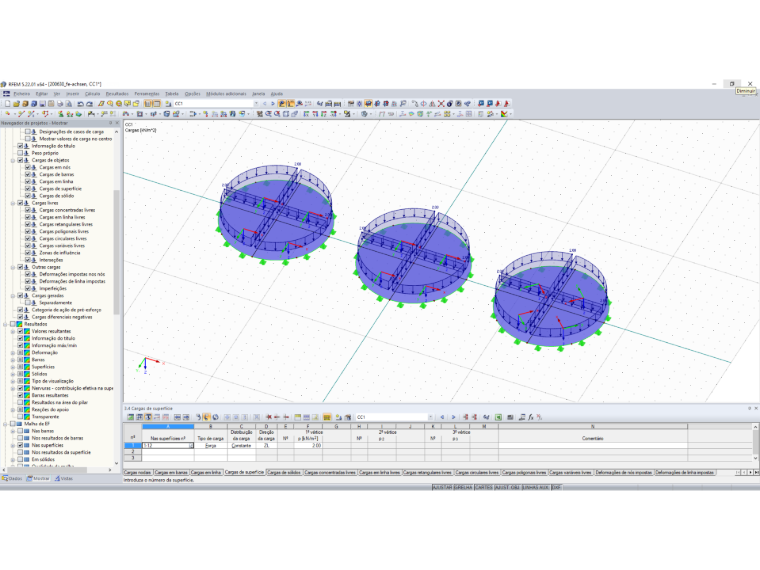This screenshot has height=570, width=760.
Task: Switch to 'Cargas circulares livres' tab
Action: 477,472
